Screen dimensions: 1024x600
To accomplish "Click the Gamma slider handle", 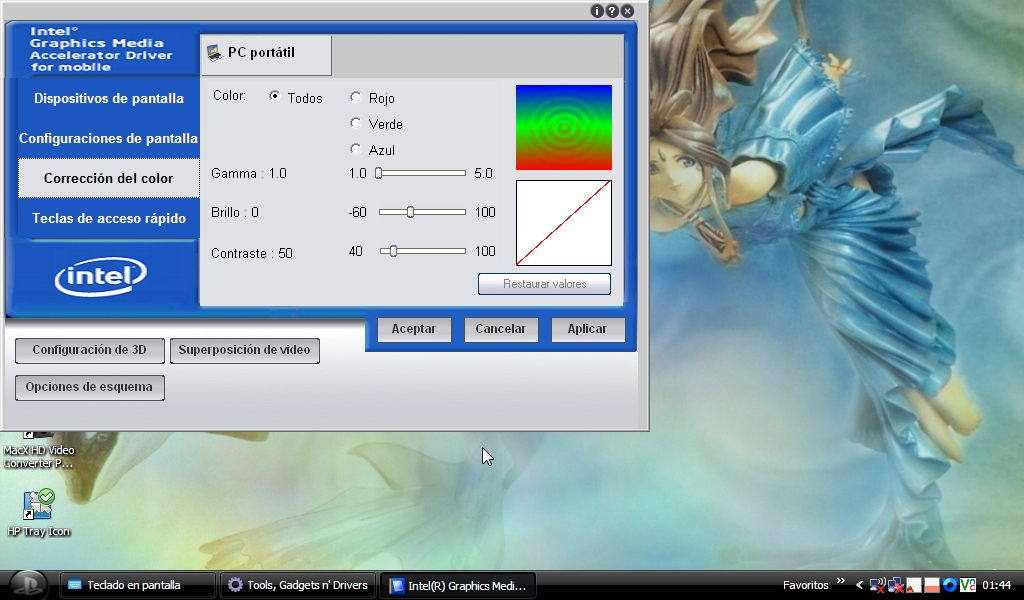I will pos(378,173).
